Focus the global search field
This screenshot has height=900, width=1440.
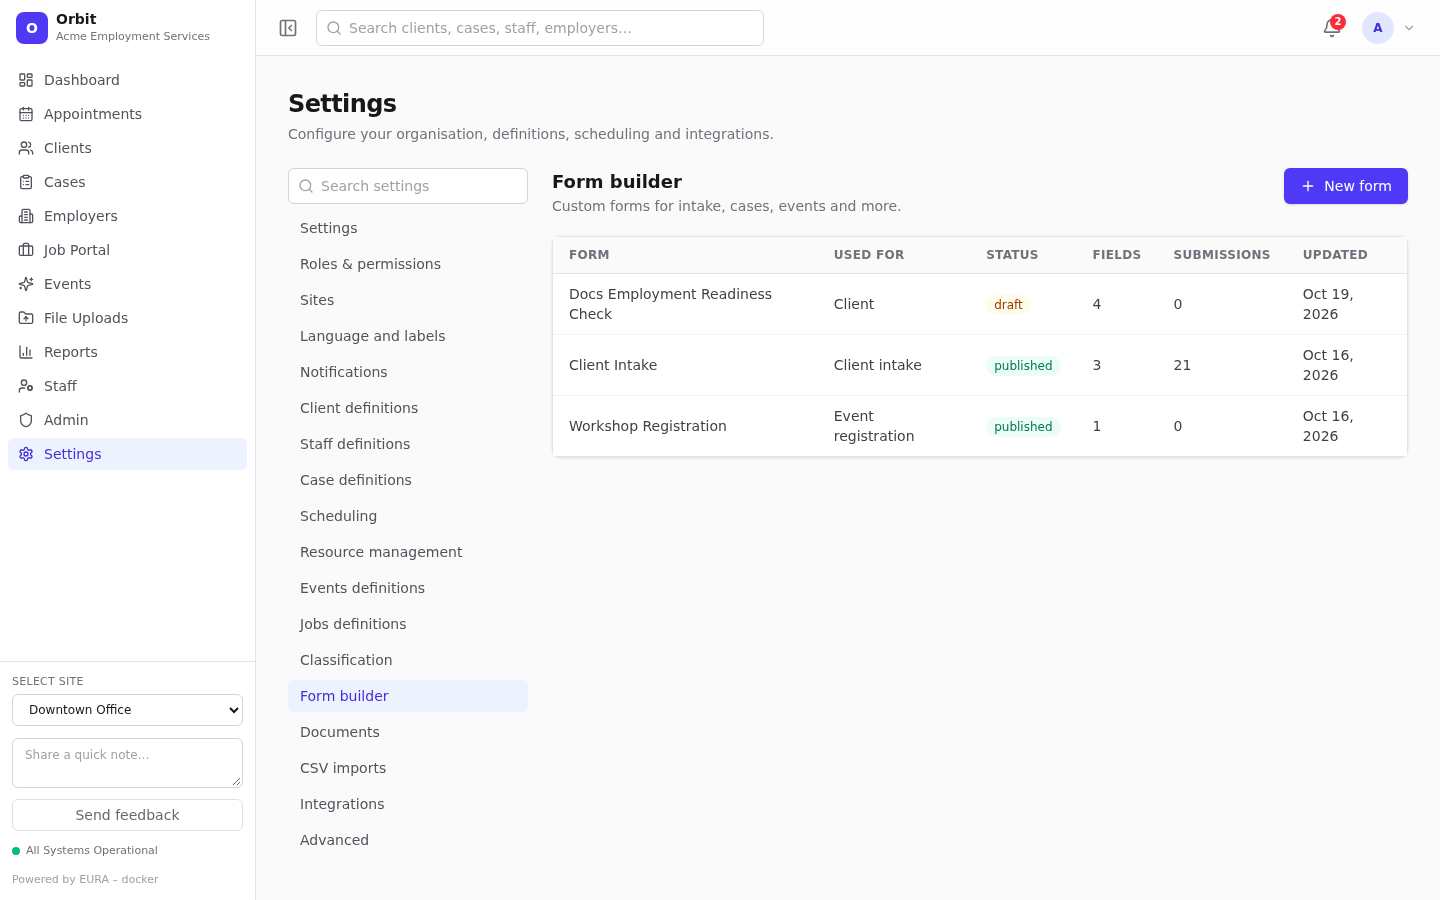coord(540,28)
